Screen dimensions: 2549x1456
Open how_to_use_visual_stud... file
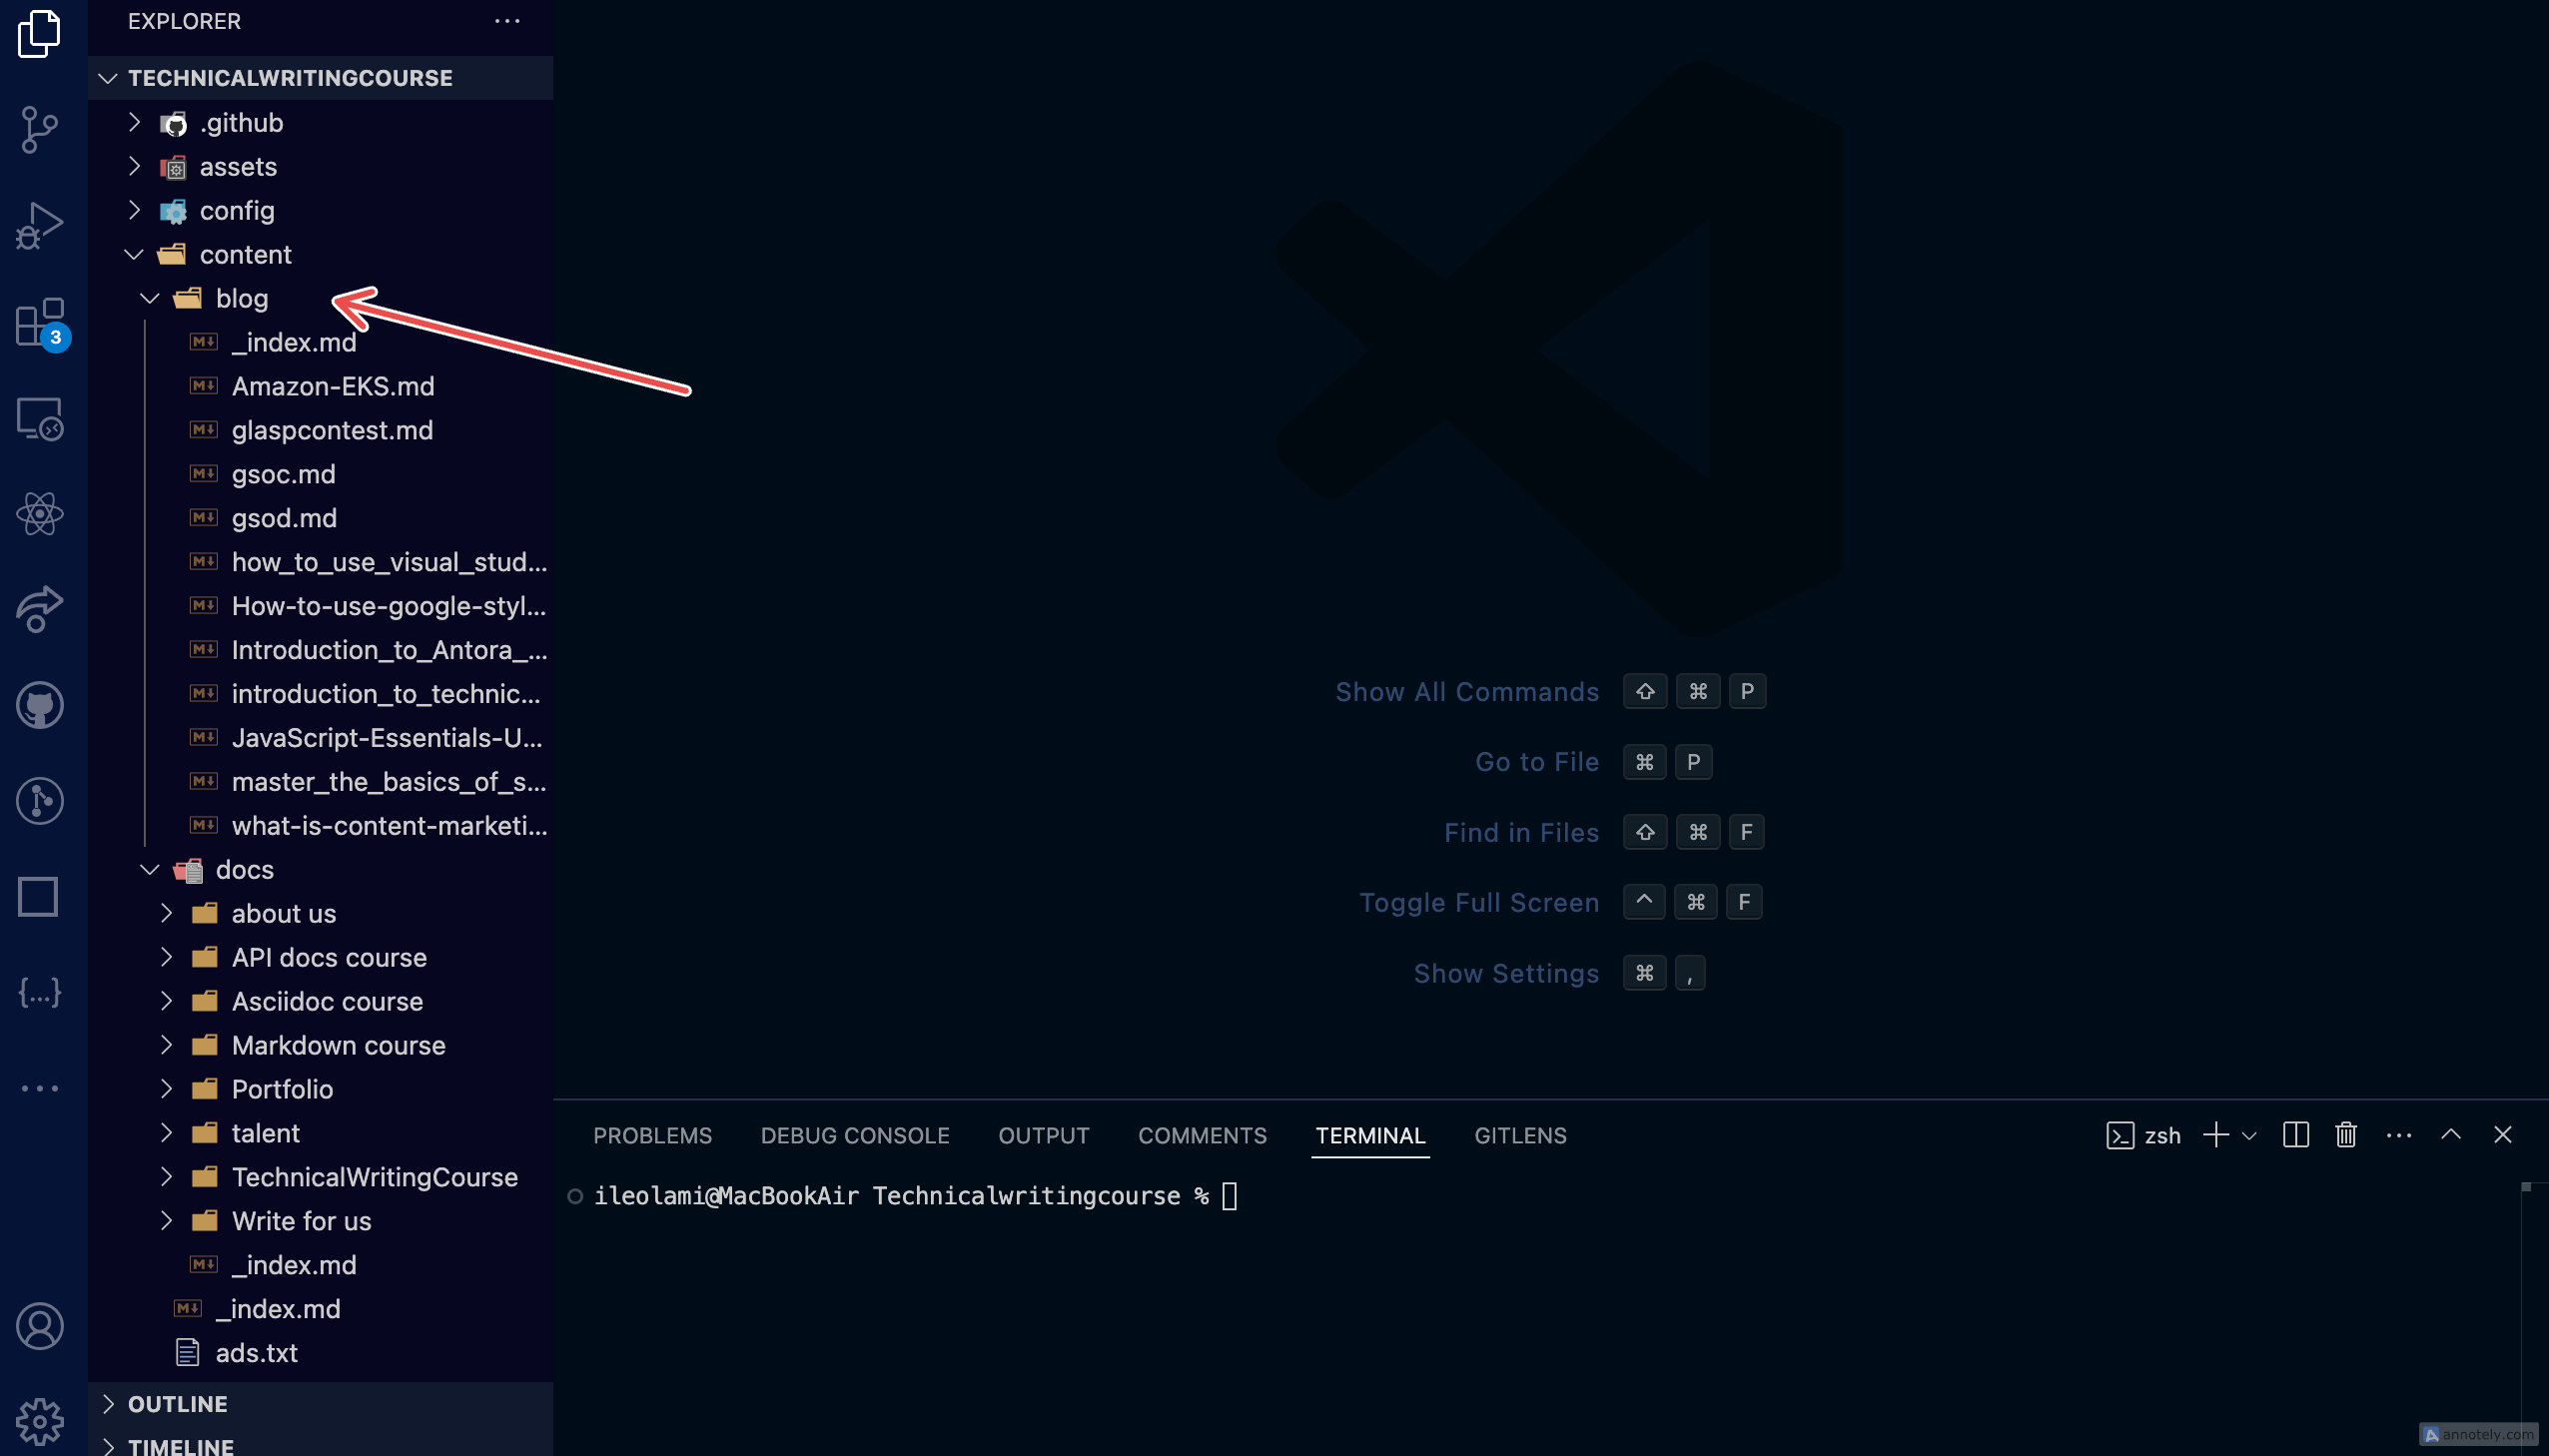(320, 562)
